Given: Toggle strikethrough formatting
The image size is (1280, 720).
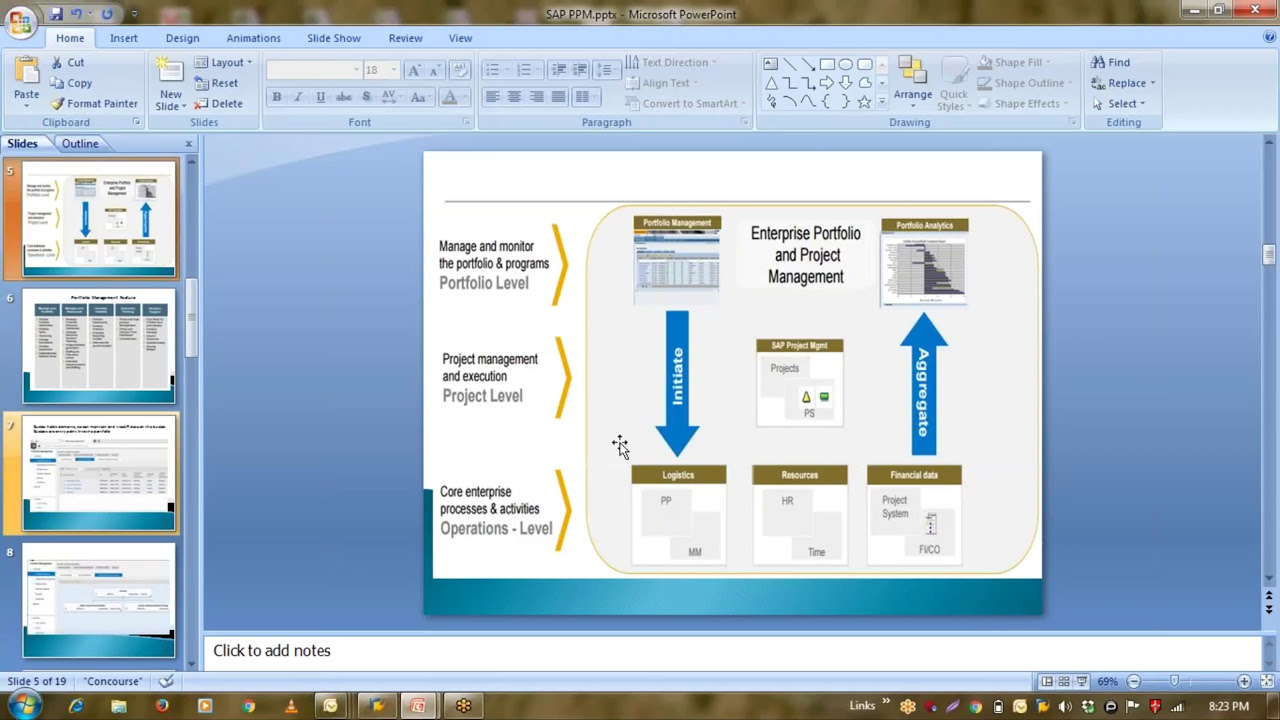Looking at the screenshot, I should tap(343, 97).
